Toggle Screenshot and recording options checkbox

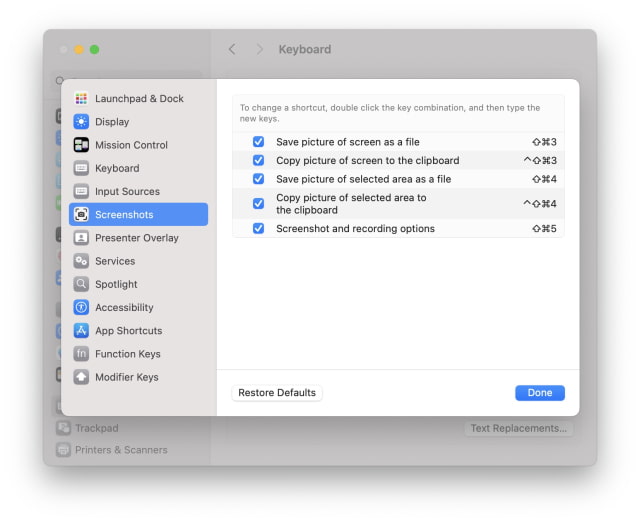tap(258, 229)
